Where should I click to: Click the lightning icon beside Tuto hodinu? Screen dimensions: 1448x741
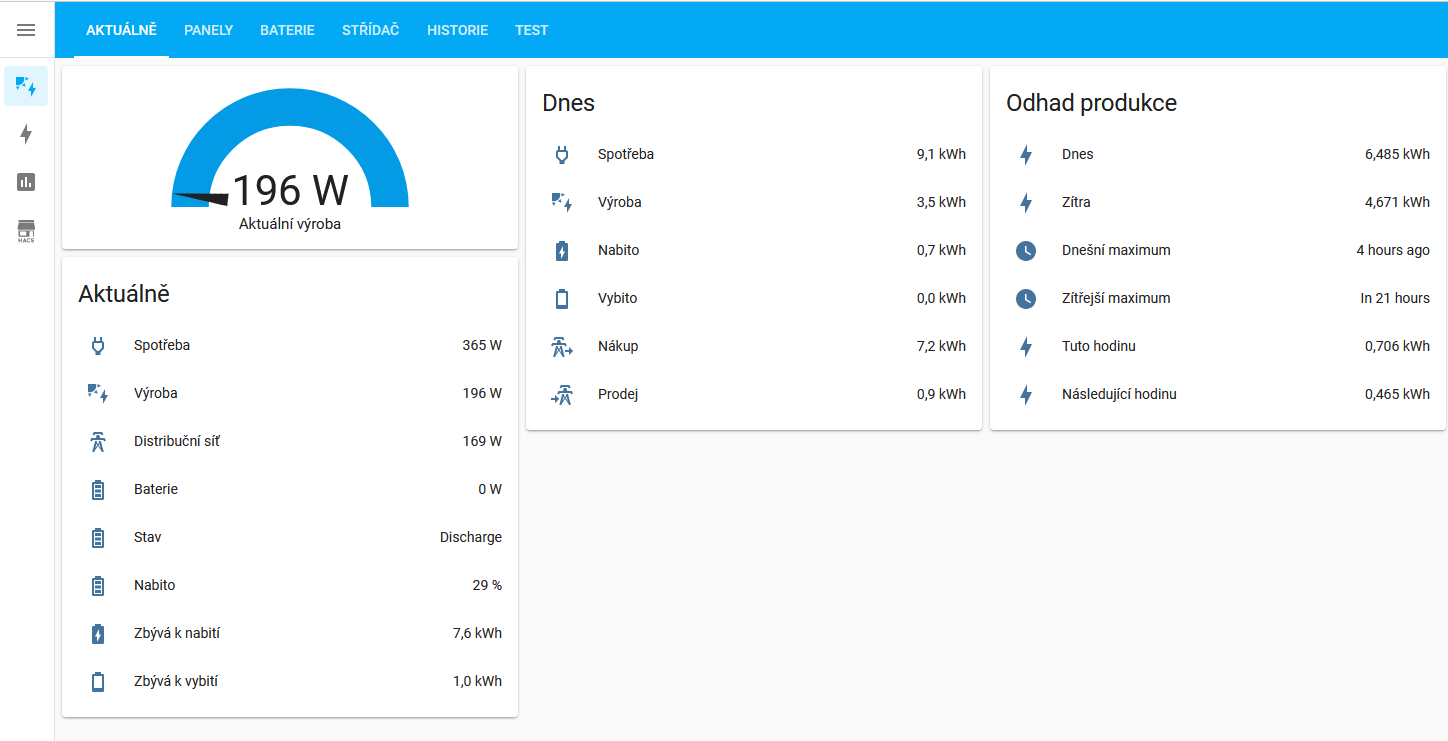1026,346
